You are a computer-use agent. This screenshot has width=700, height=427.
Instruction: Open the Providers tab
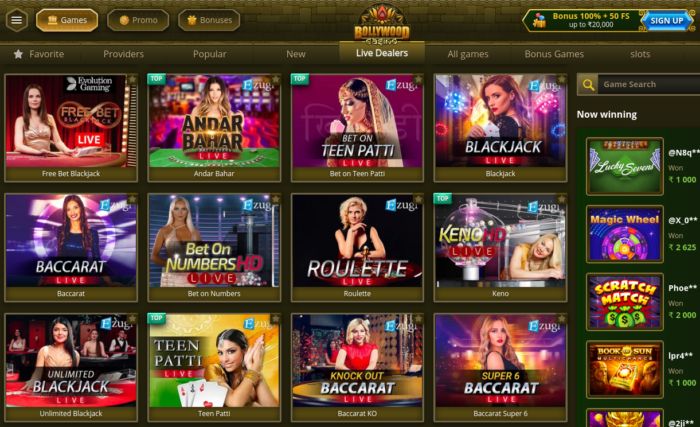(x=124, y=54)
